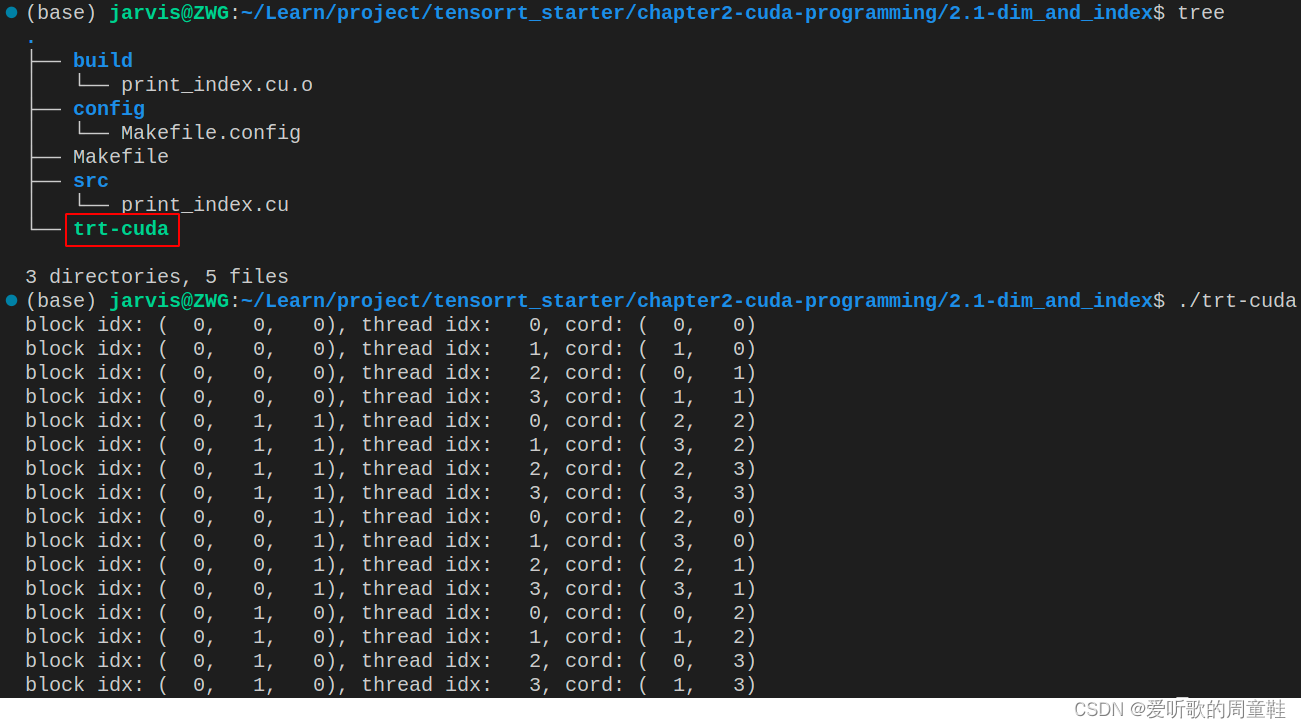1301x728 pixels.
Task: Select 'print_index.cu' source file name
Action: pos(205,205)
